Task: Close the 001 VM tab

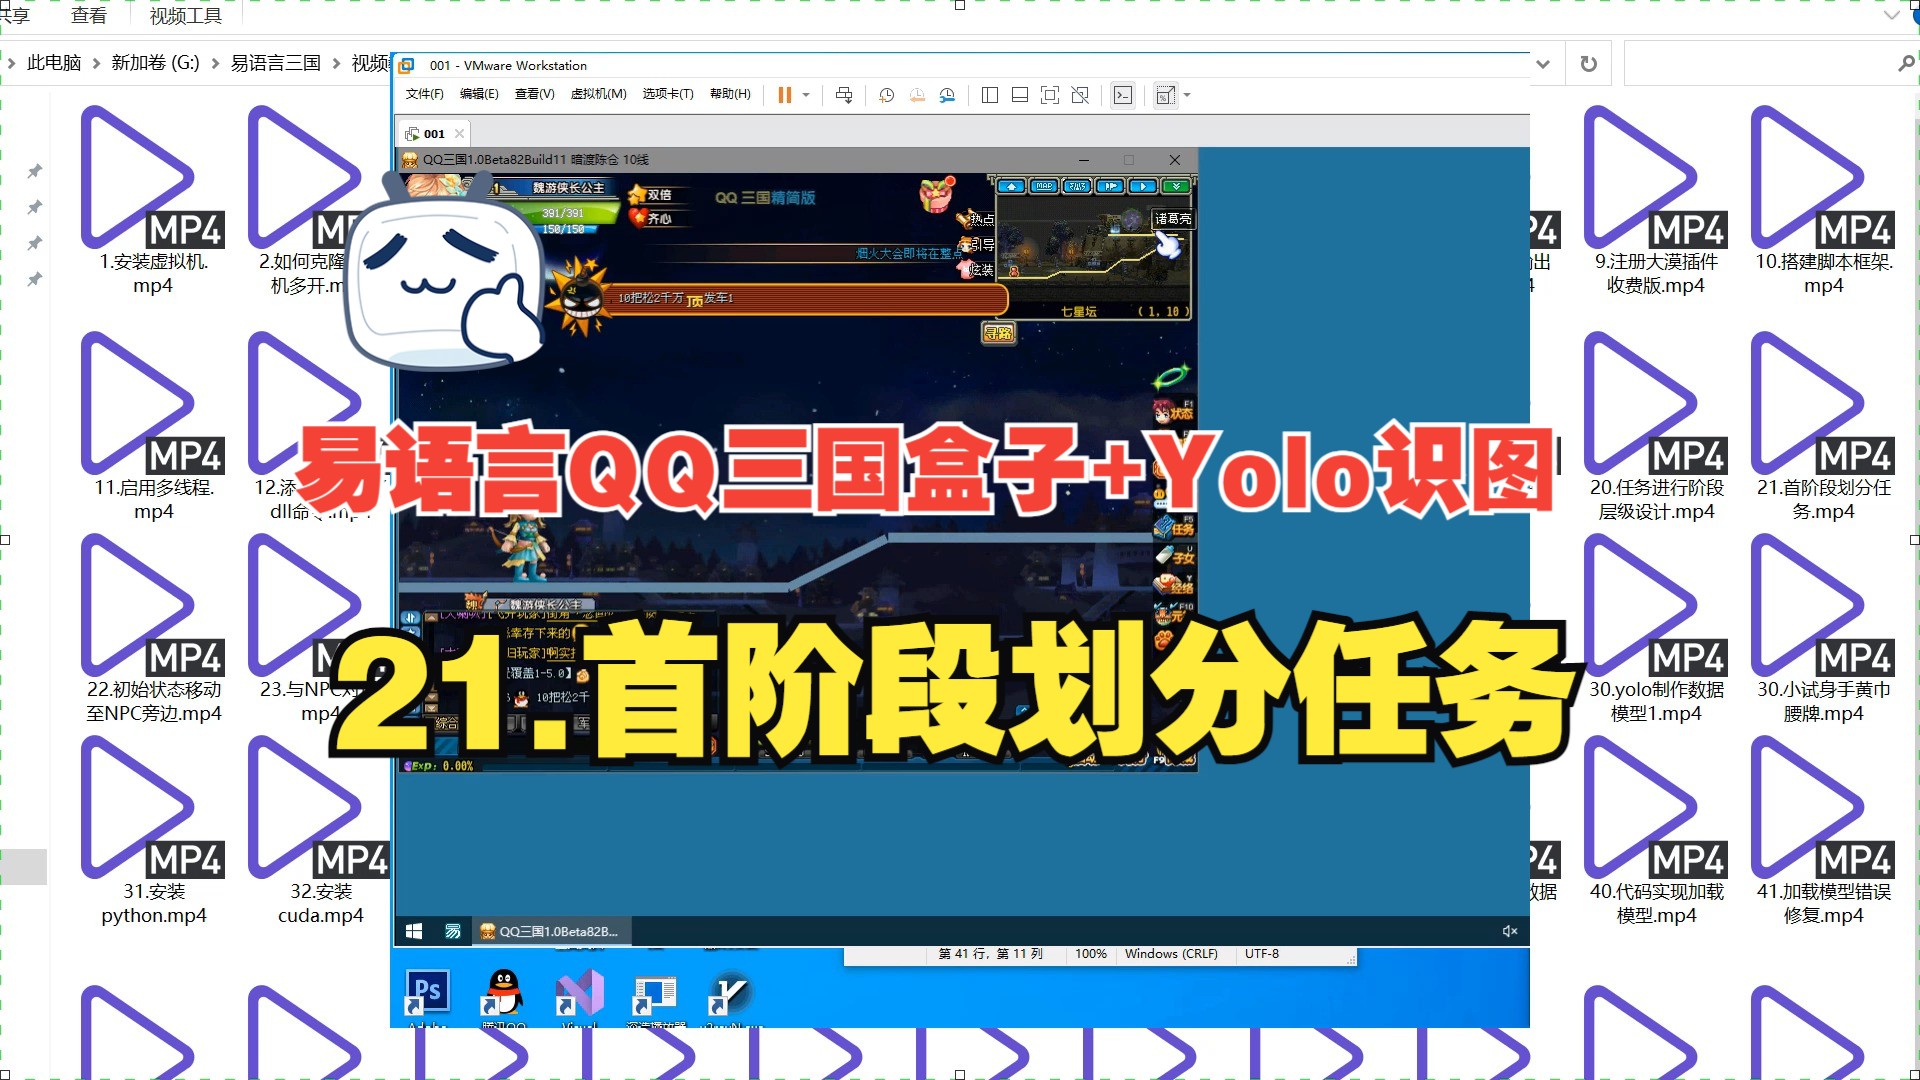Action: click(x=459, y=133)
